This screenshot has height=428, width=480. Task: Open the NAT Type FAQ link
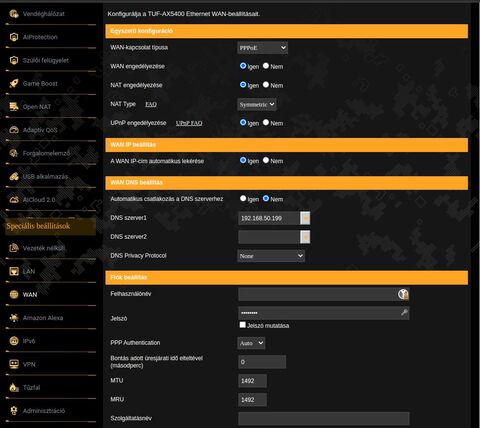151,104
